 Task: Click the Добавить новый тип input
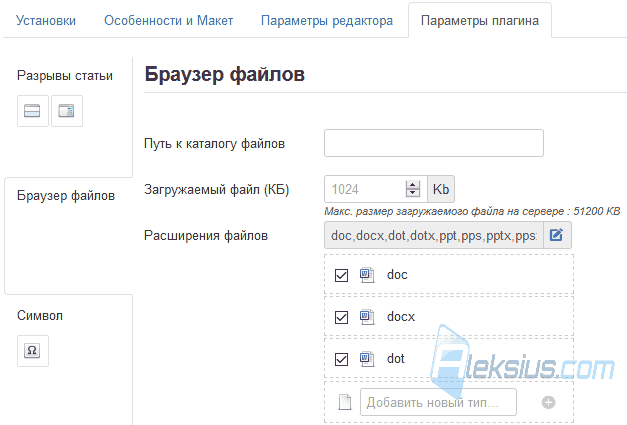pos(438,402)
